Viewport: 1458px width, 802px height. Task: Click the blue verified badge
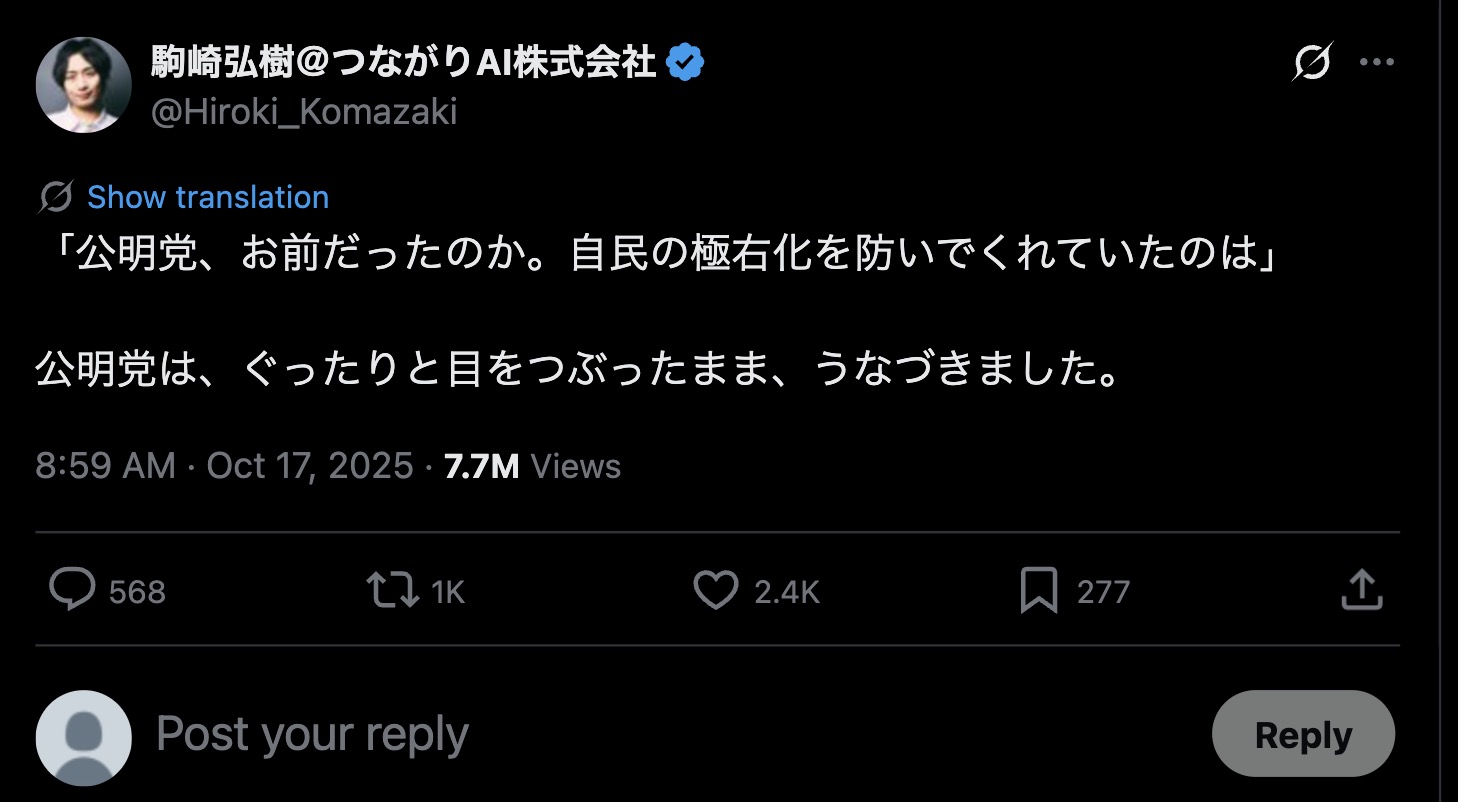pyautogui.click(x=685, y=64)
